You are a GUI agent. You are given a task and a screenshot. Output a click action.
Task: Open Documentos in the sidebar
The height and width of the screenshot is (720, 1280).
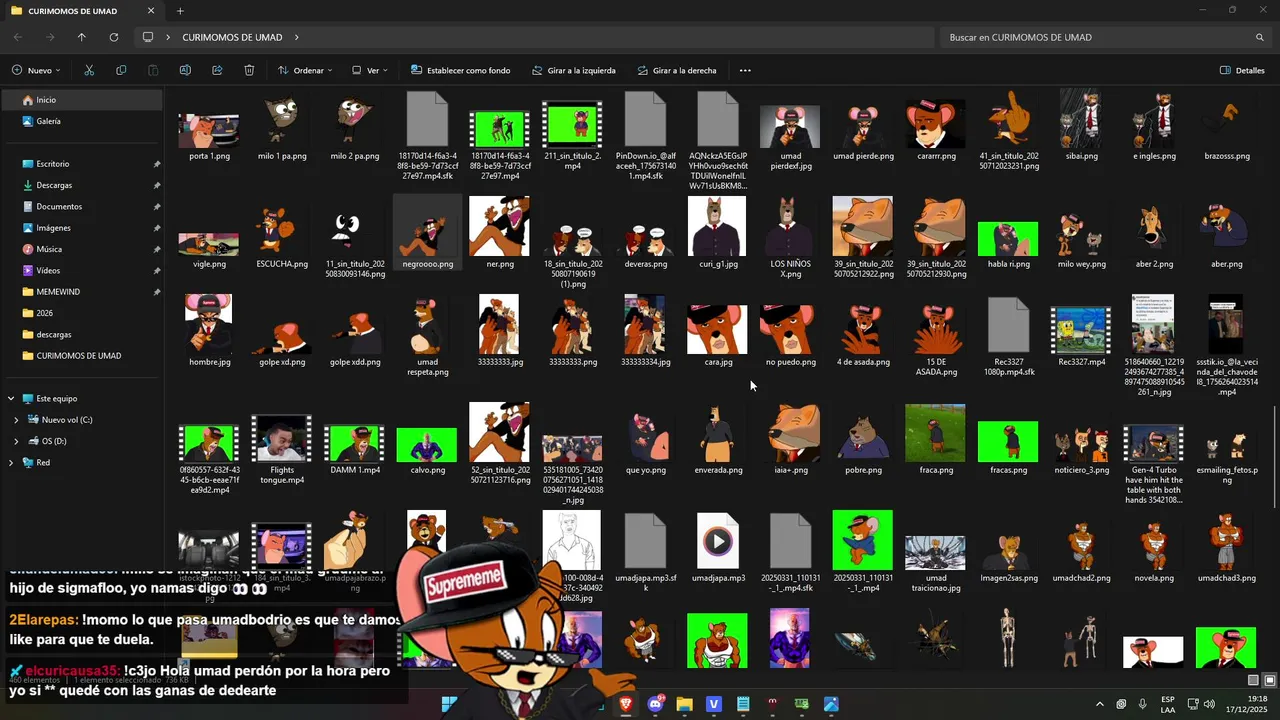click(82, 206)
